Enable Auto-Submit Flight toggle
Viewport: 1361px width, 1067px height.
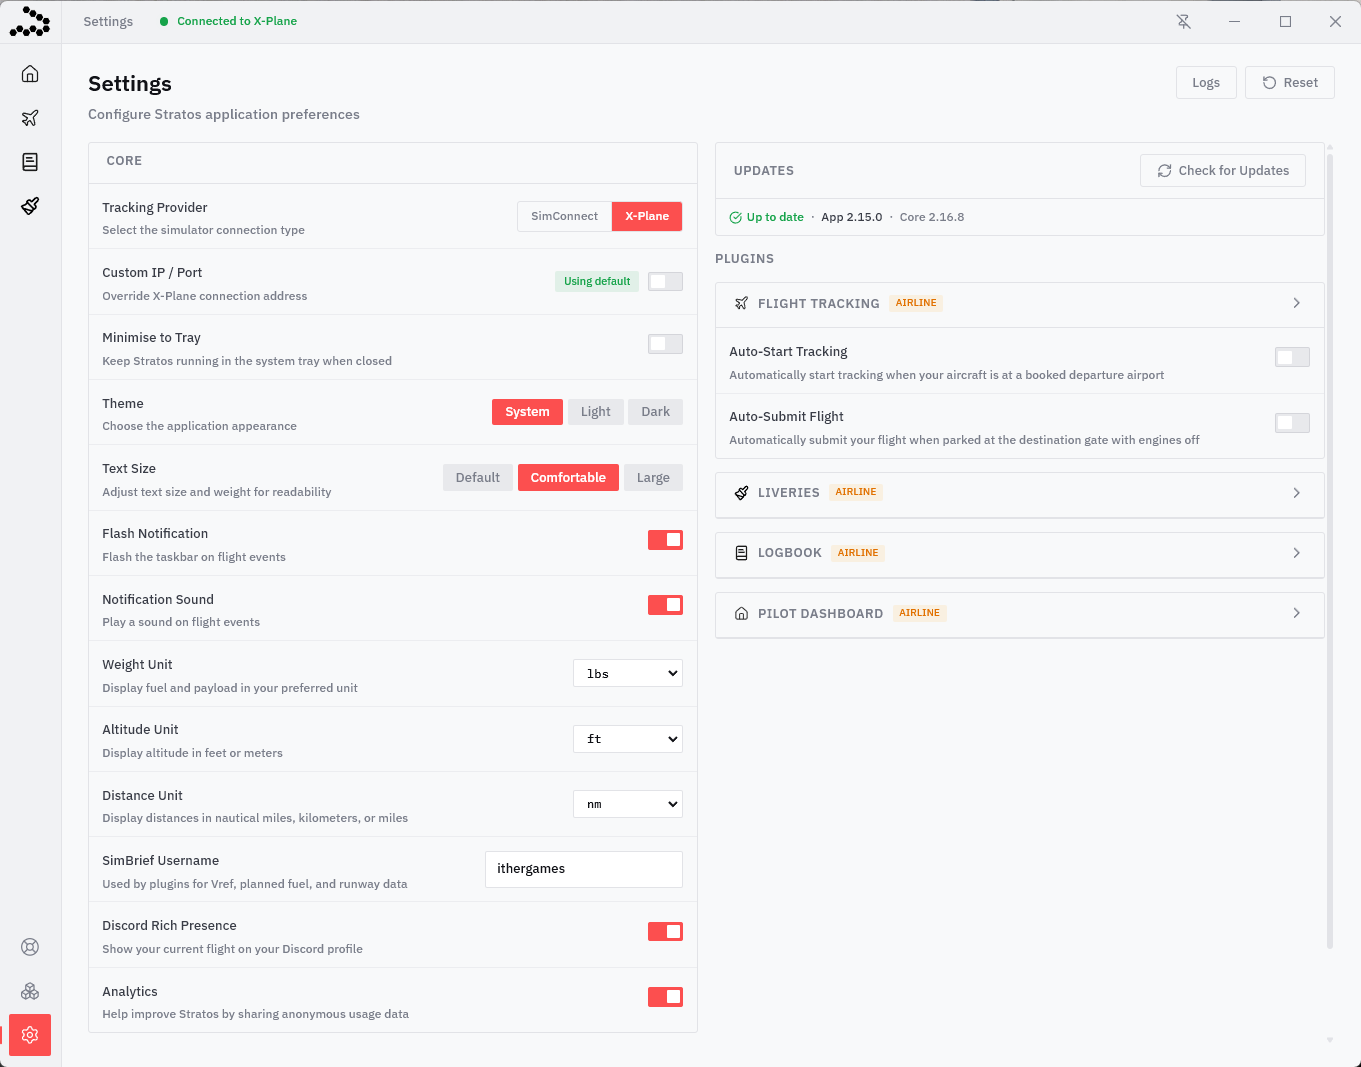click(1292, 423)
